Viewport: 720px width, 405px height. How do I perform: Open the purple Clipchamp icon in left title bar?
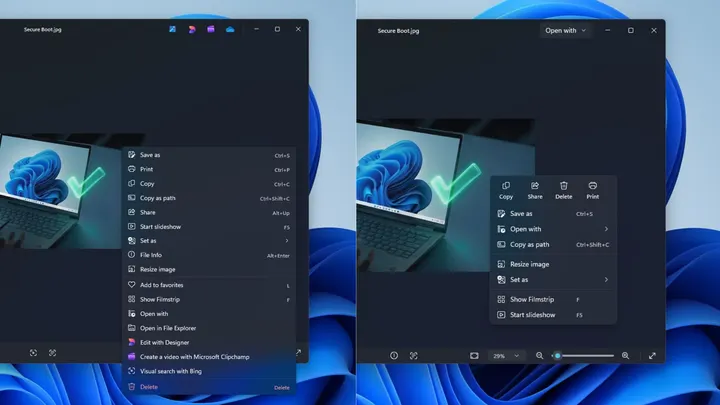click(x=211, y=29)
